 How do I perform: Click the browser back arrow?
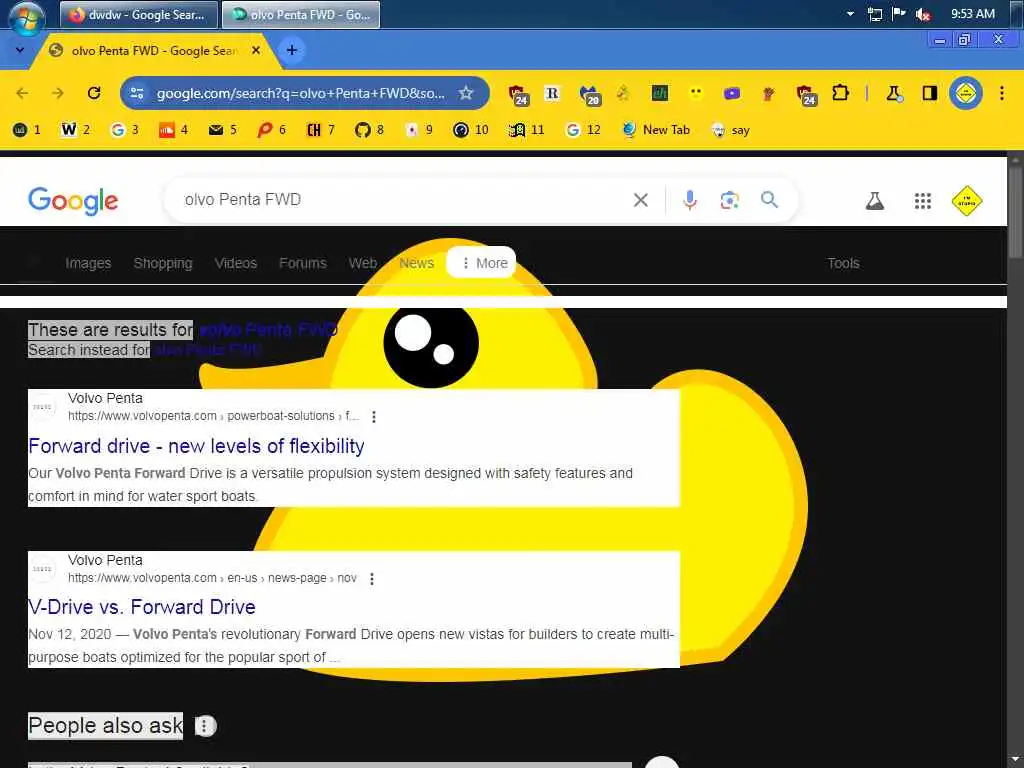[22, 93]
